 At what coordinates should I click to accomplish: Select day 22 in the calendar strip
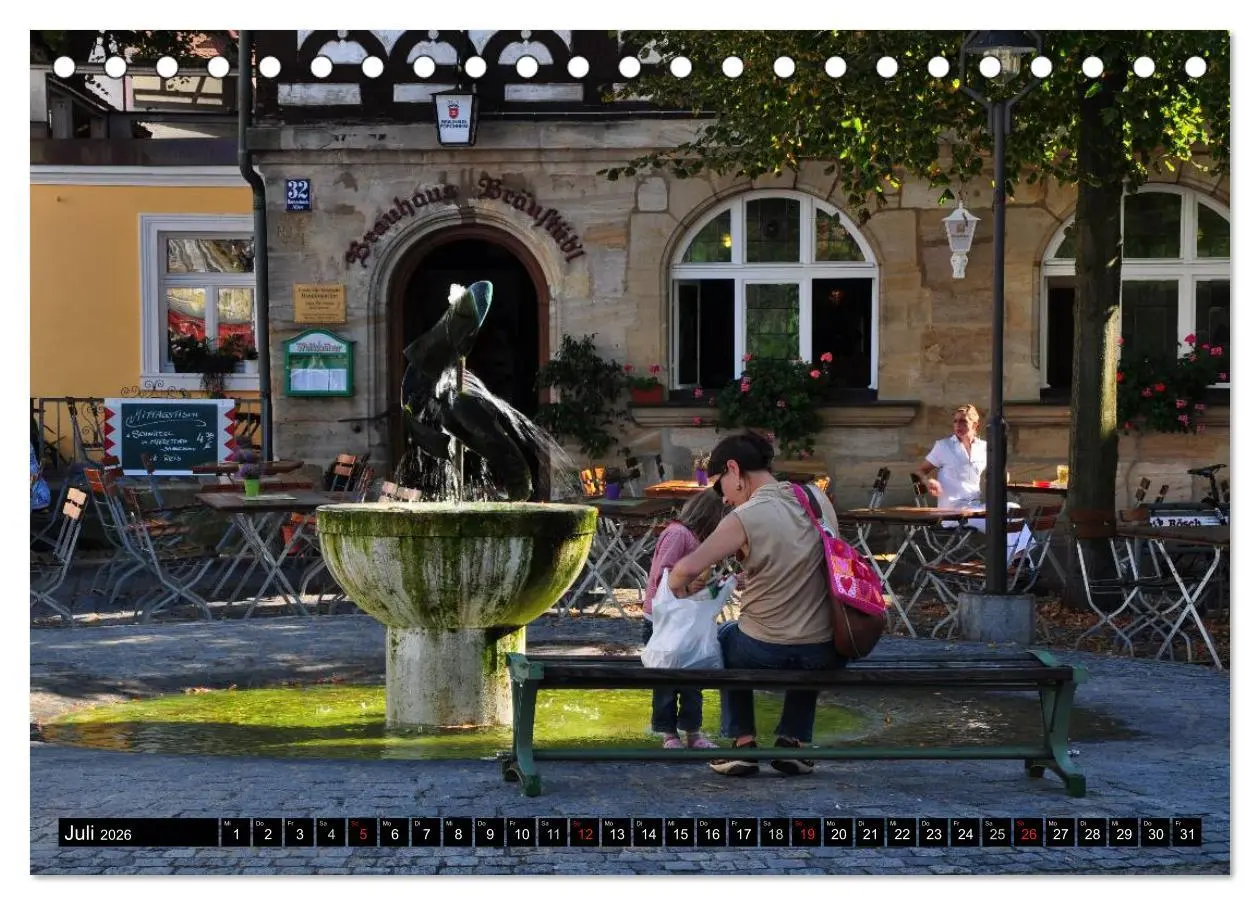click(901, 833)
